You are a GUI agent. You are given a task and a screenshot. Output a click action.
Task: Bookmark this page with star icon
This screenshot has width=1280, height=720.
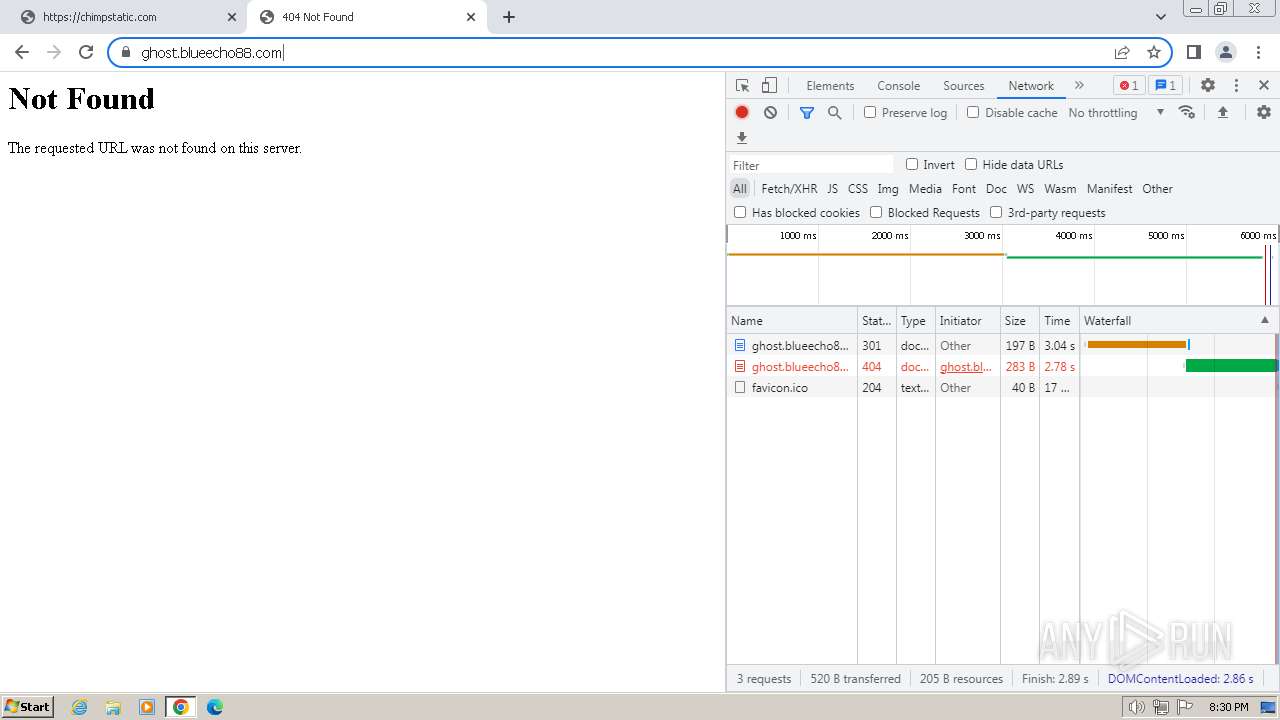(1154, 52)
